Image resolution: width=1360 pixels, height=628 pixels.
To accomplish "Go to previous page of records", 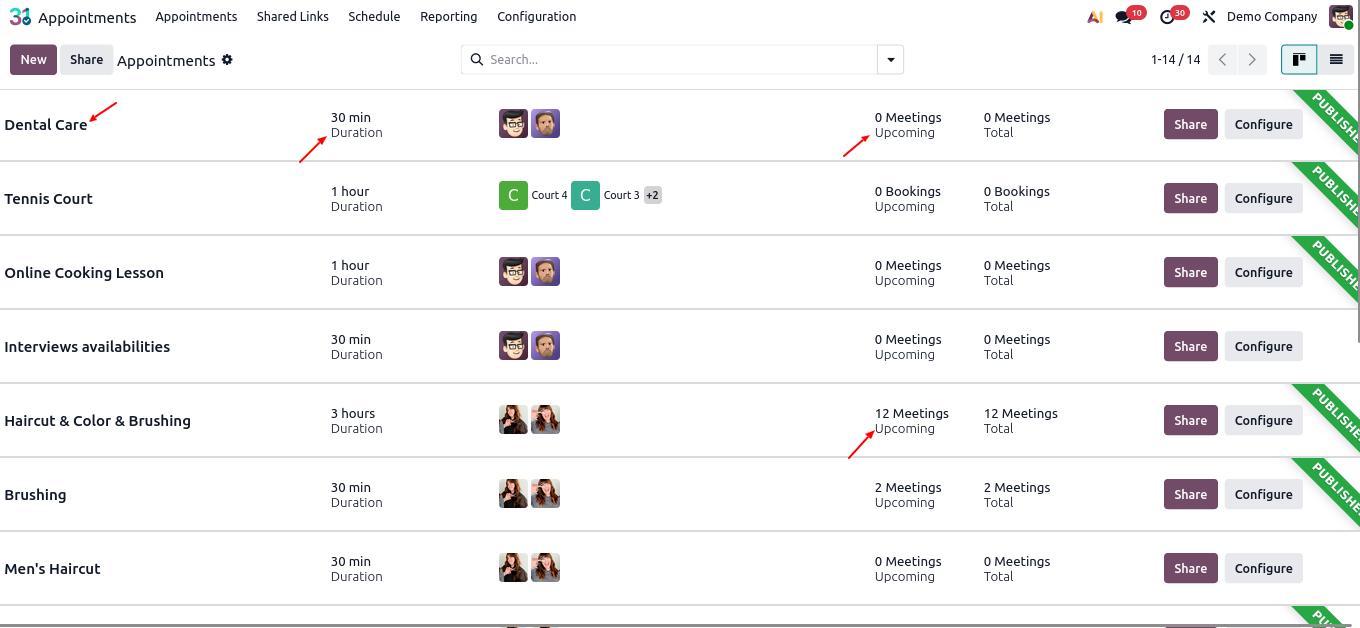I will coord(1222,60).
